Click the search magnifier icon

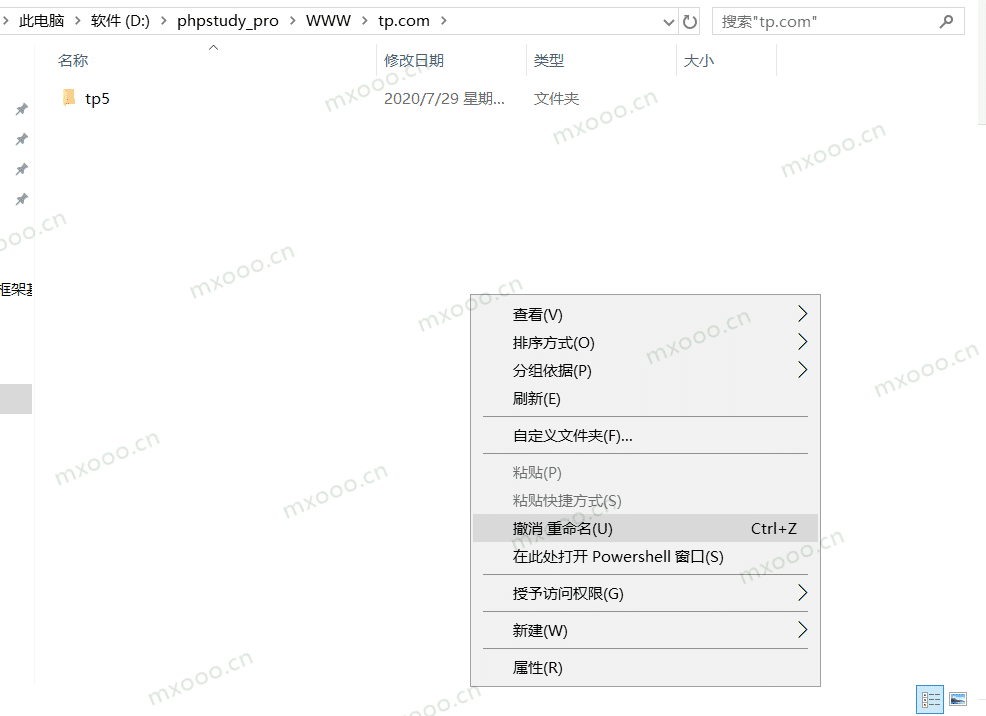tap(946, 21)
